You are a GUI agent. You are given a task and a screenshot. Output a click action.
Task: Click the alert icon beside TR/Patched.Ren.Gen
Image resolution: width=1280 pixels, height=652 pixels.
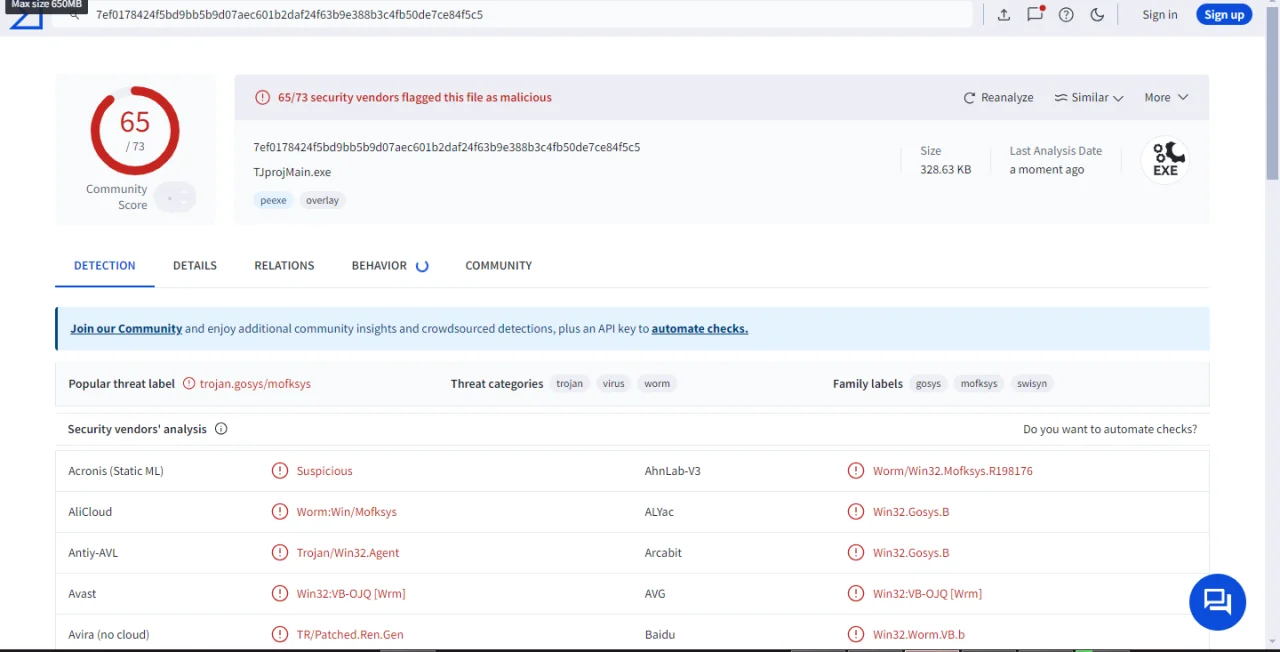(280, 635)
